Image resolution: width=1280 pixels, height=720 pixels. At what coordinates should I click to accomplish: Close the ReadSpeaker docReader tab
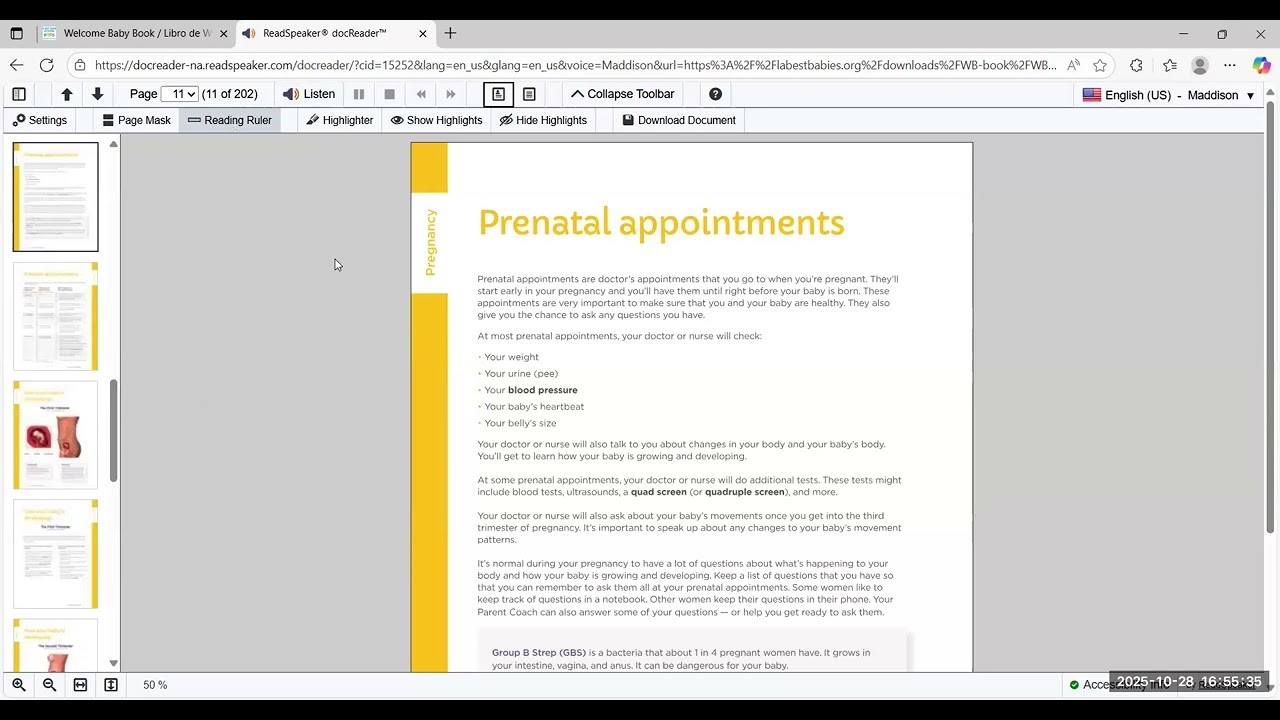coord(422,33)
